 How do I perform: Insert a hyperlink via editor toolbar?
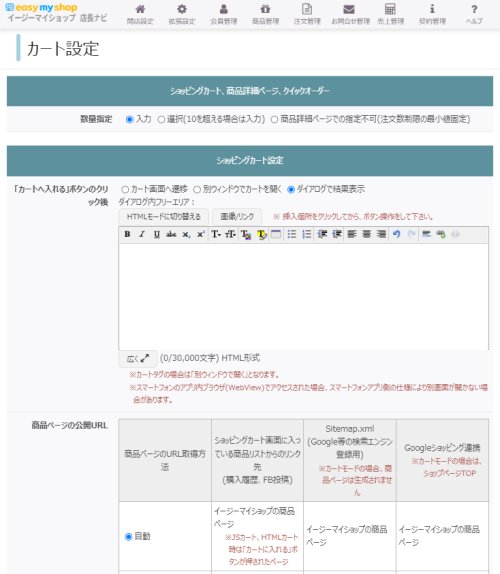tap(441, 234)
